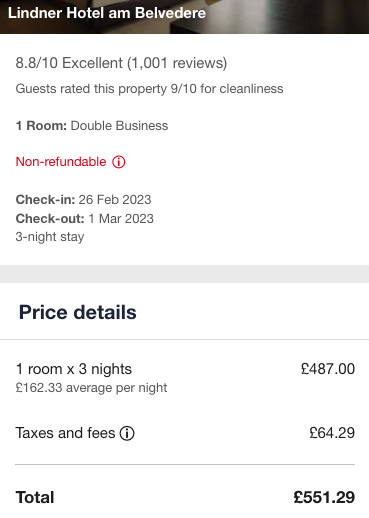This screenshot has width=369, height=518.
Task: Click the Non-refundable info icon
Action: (118, 162)
